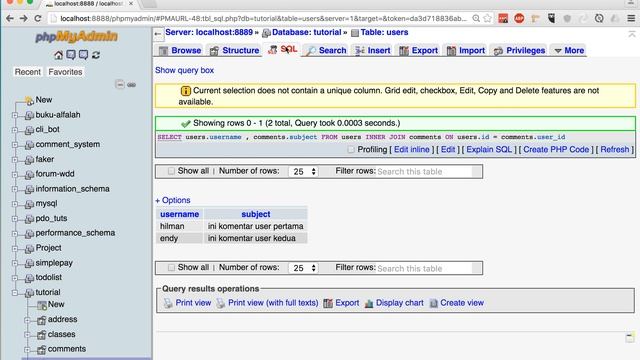The image size is (640, 360).
Task: Click the reload navigation panel icon
Action: [x=96, y=55]
